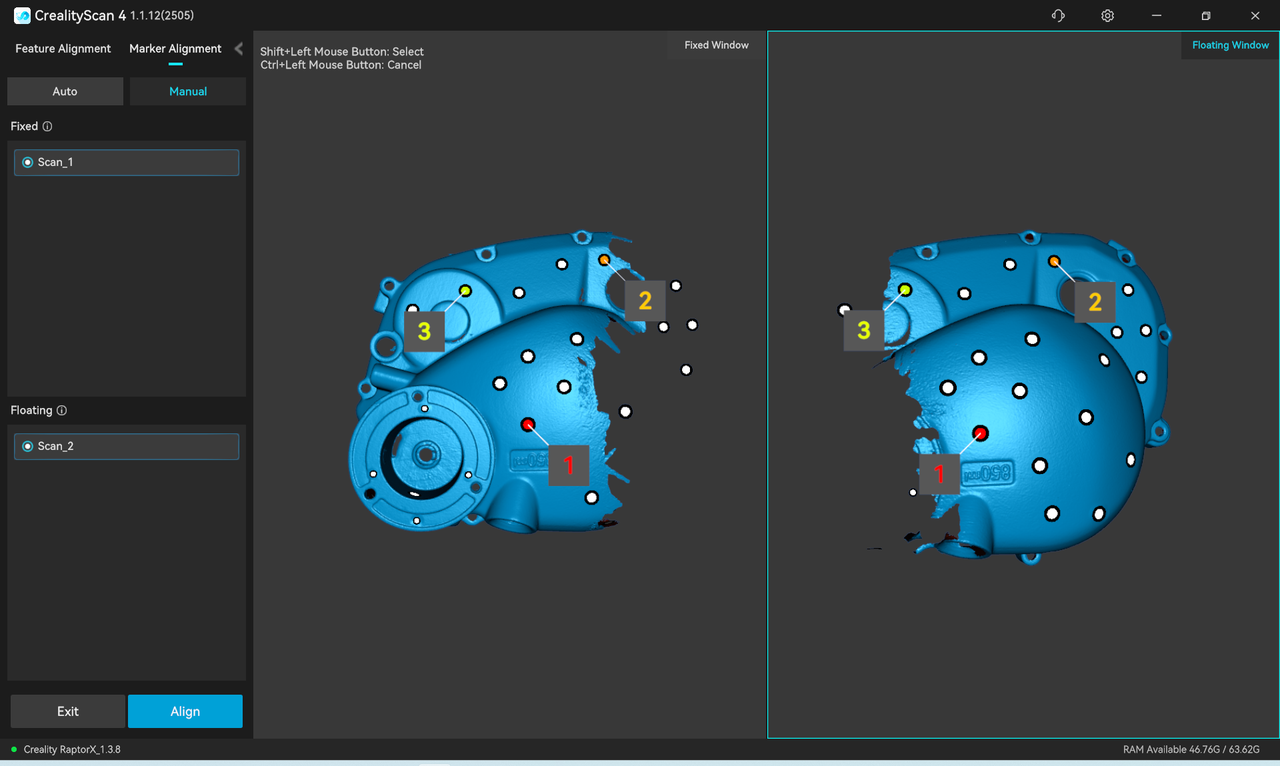
Task: Choose Auto alignment mode
Action: click(x=65, y=91)
